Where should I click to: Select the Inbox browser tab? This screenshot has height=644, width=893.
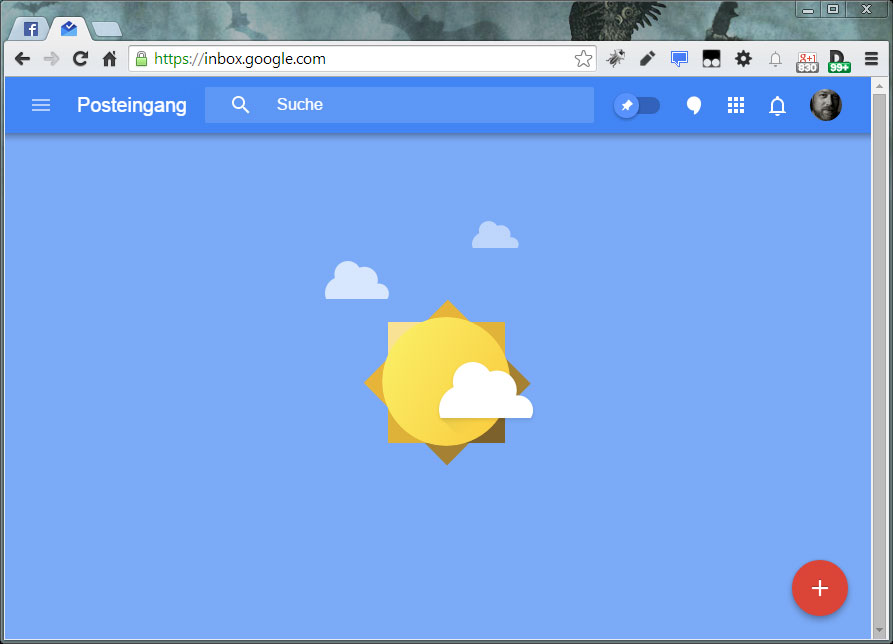coord(69,28)
